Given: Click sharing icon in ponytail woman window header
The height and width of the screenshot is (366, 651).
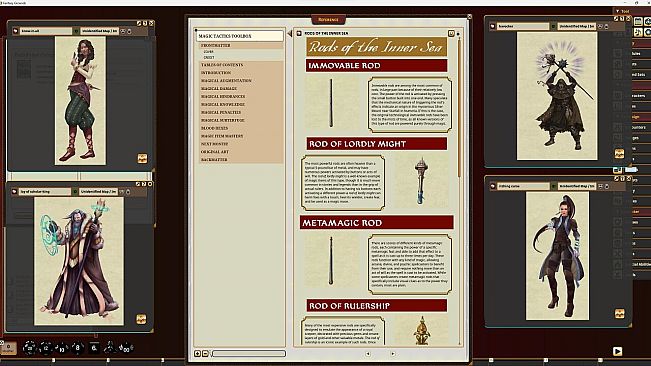Looking at the screenshot, I should 600,186.
